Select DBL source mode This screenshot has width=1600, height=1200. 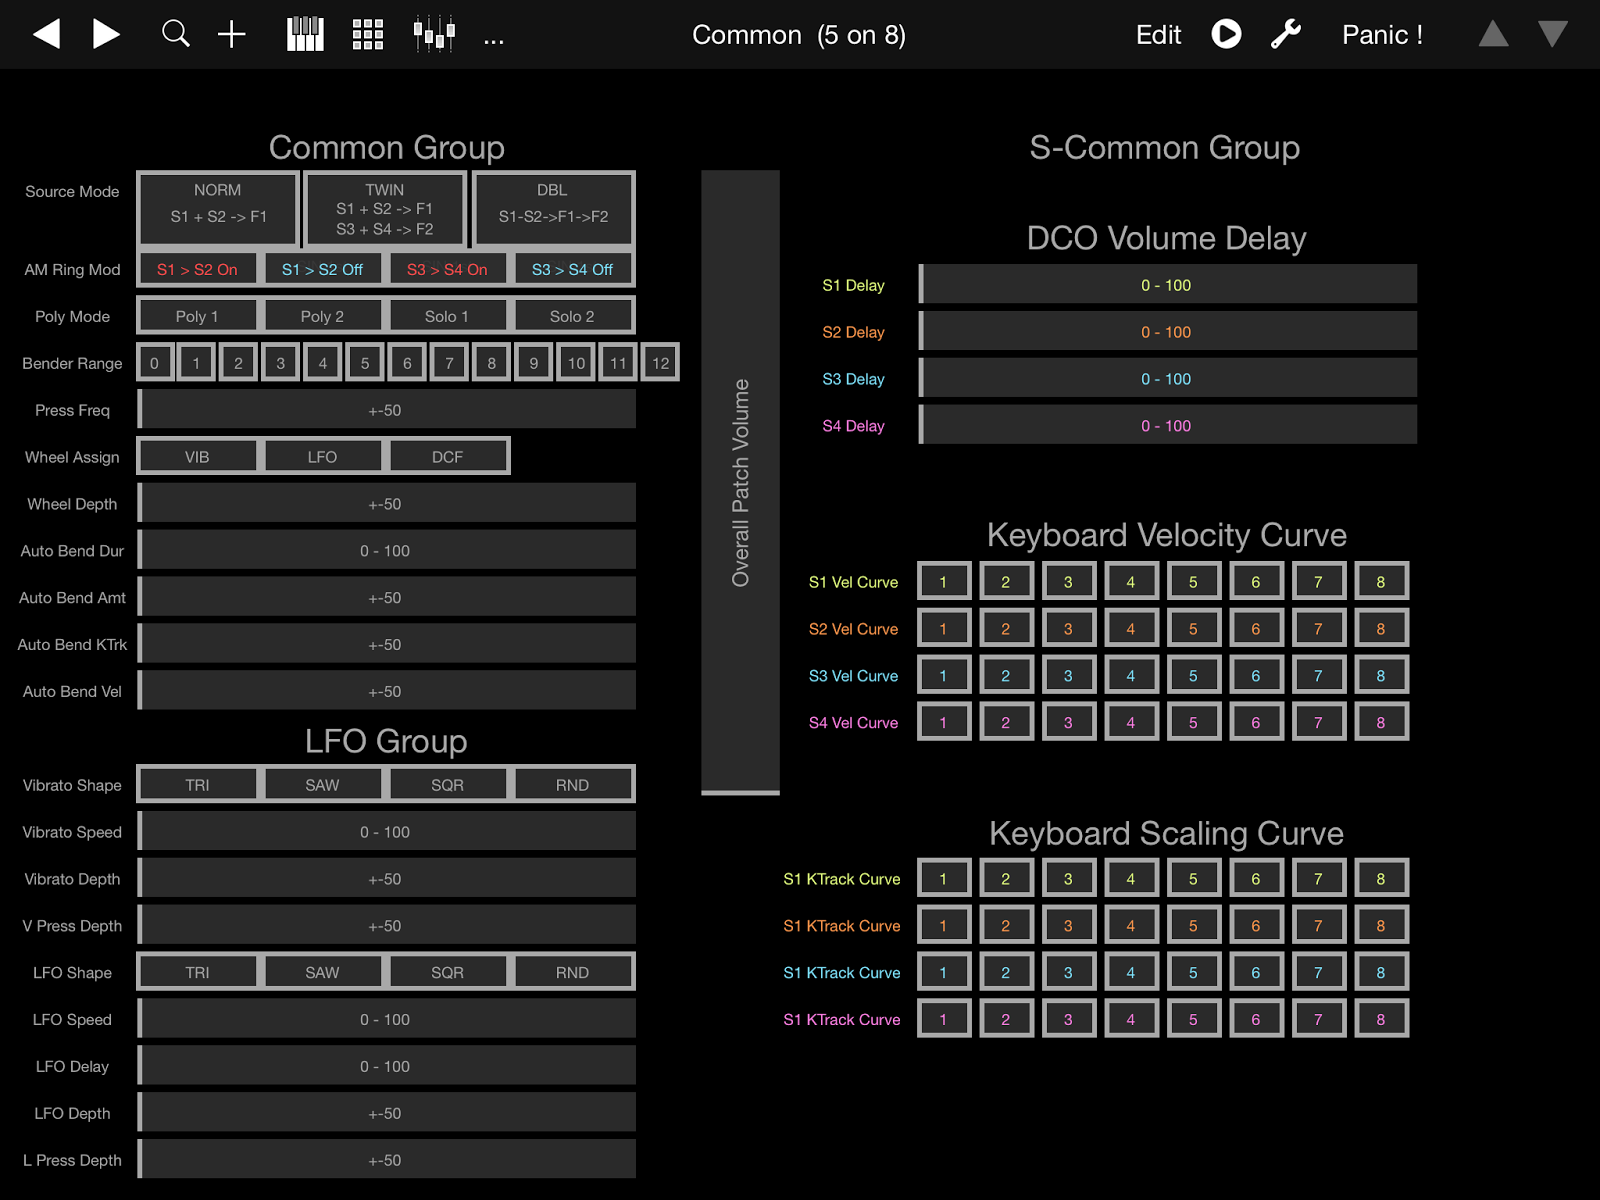[x=553, y=208]
